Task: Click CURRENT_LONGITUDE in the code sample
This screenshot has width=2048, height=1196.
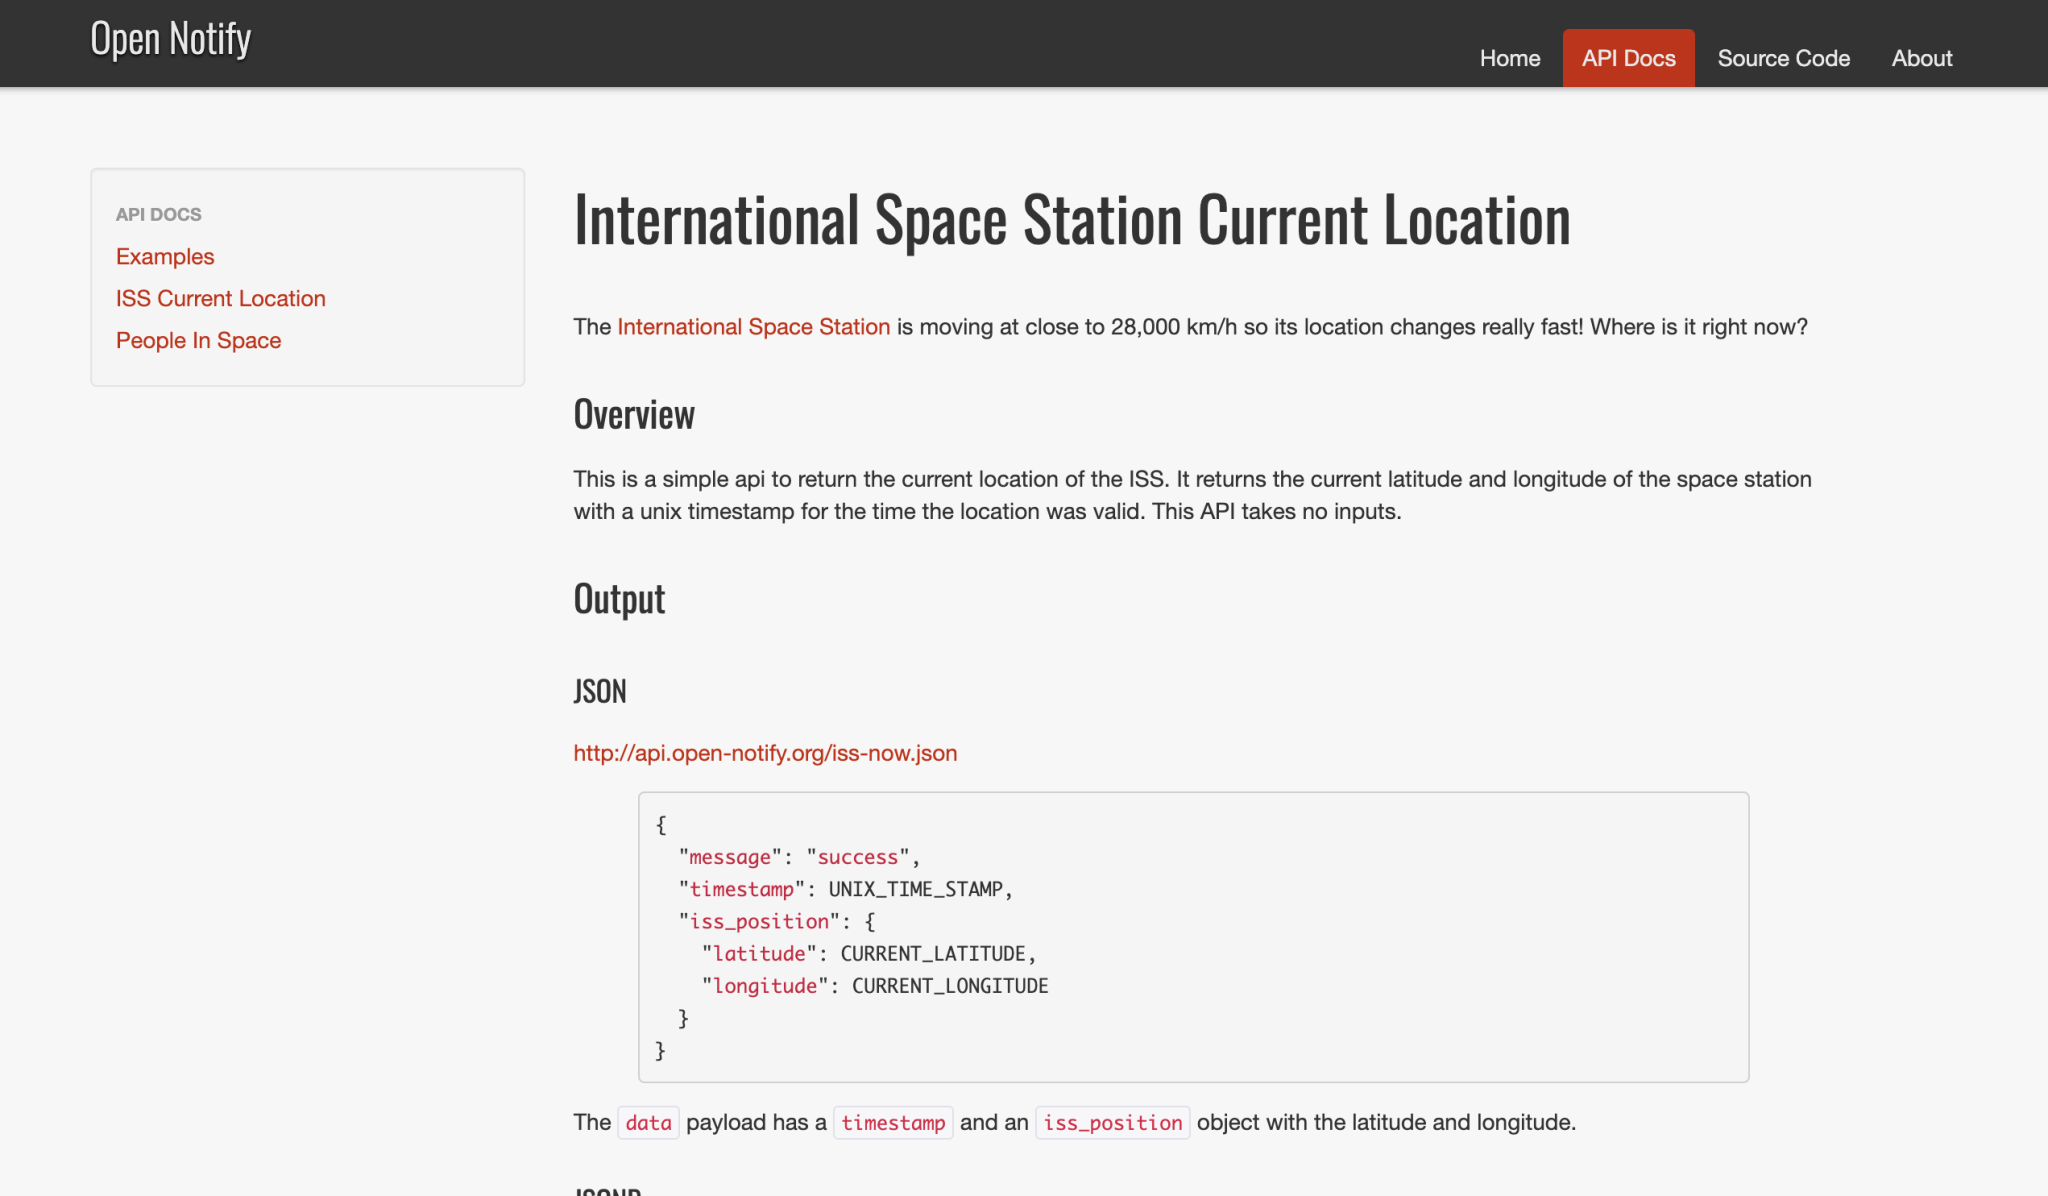Action: coord(950,986)
